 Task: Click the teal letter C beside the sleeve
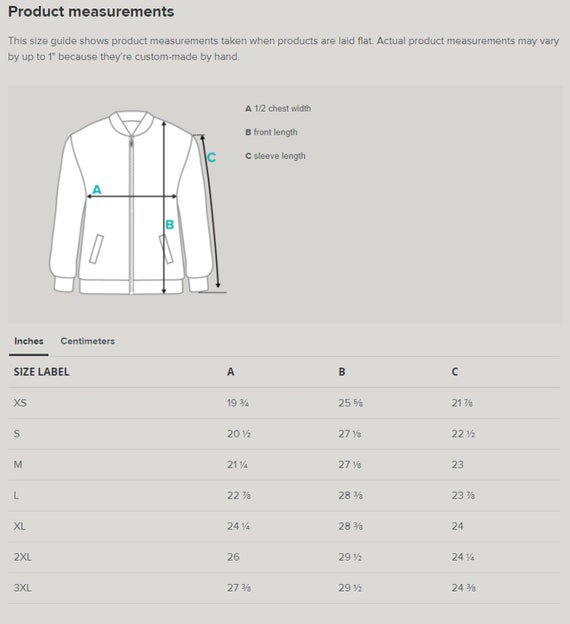pos(211,158)
